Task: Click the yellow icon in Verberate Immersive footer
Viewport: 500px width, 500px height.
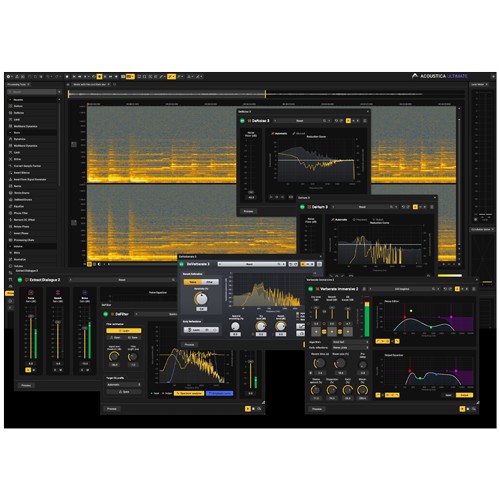Action: click(462, 409)
